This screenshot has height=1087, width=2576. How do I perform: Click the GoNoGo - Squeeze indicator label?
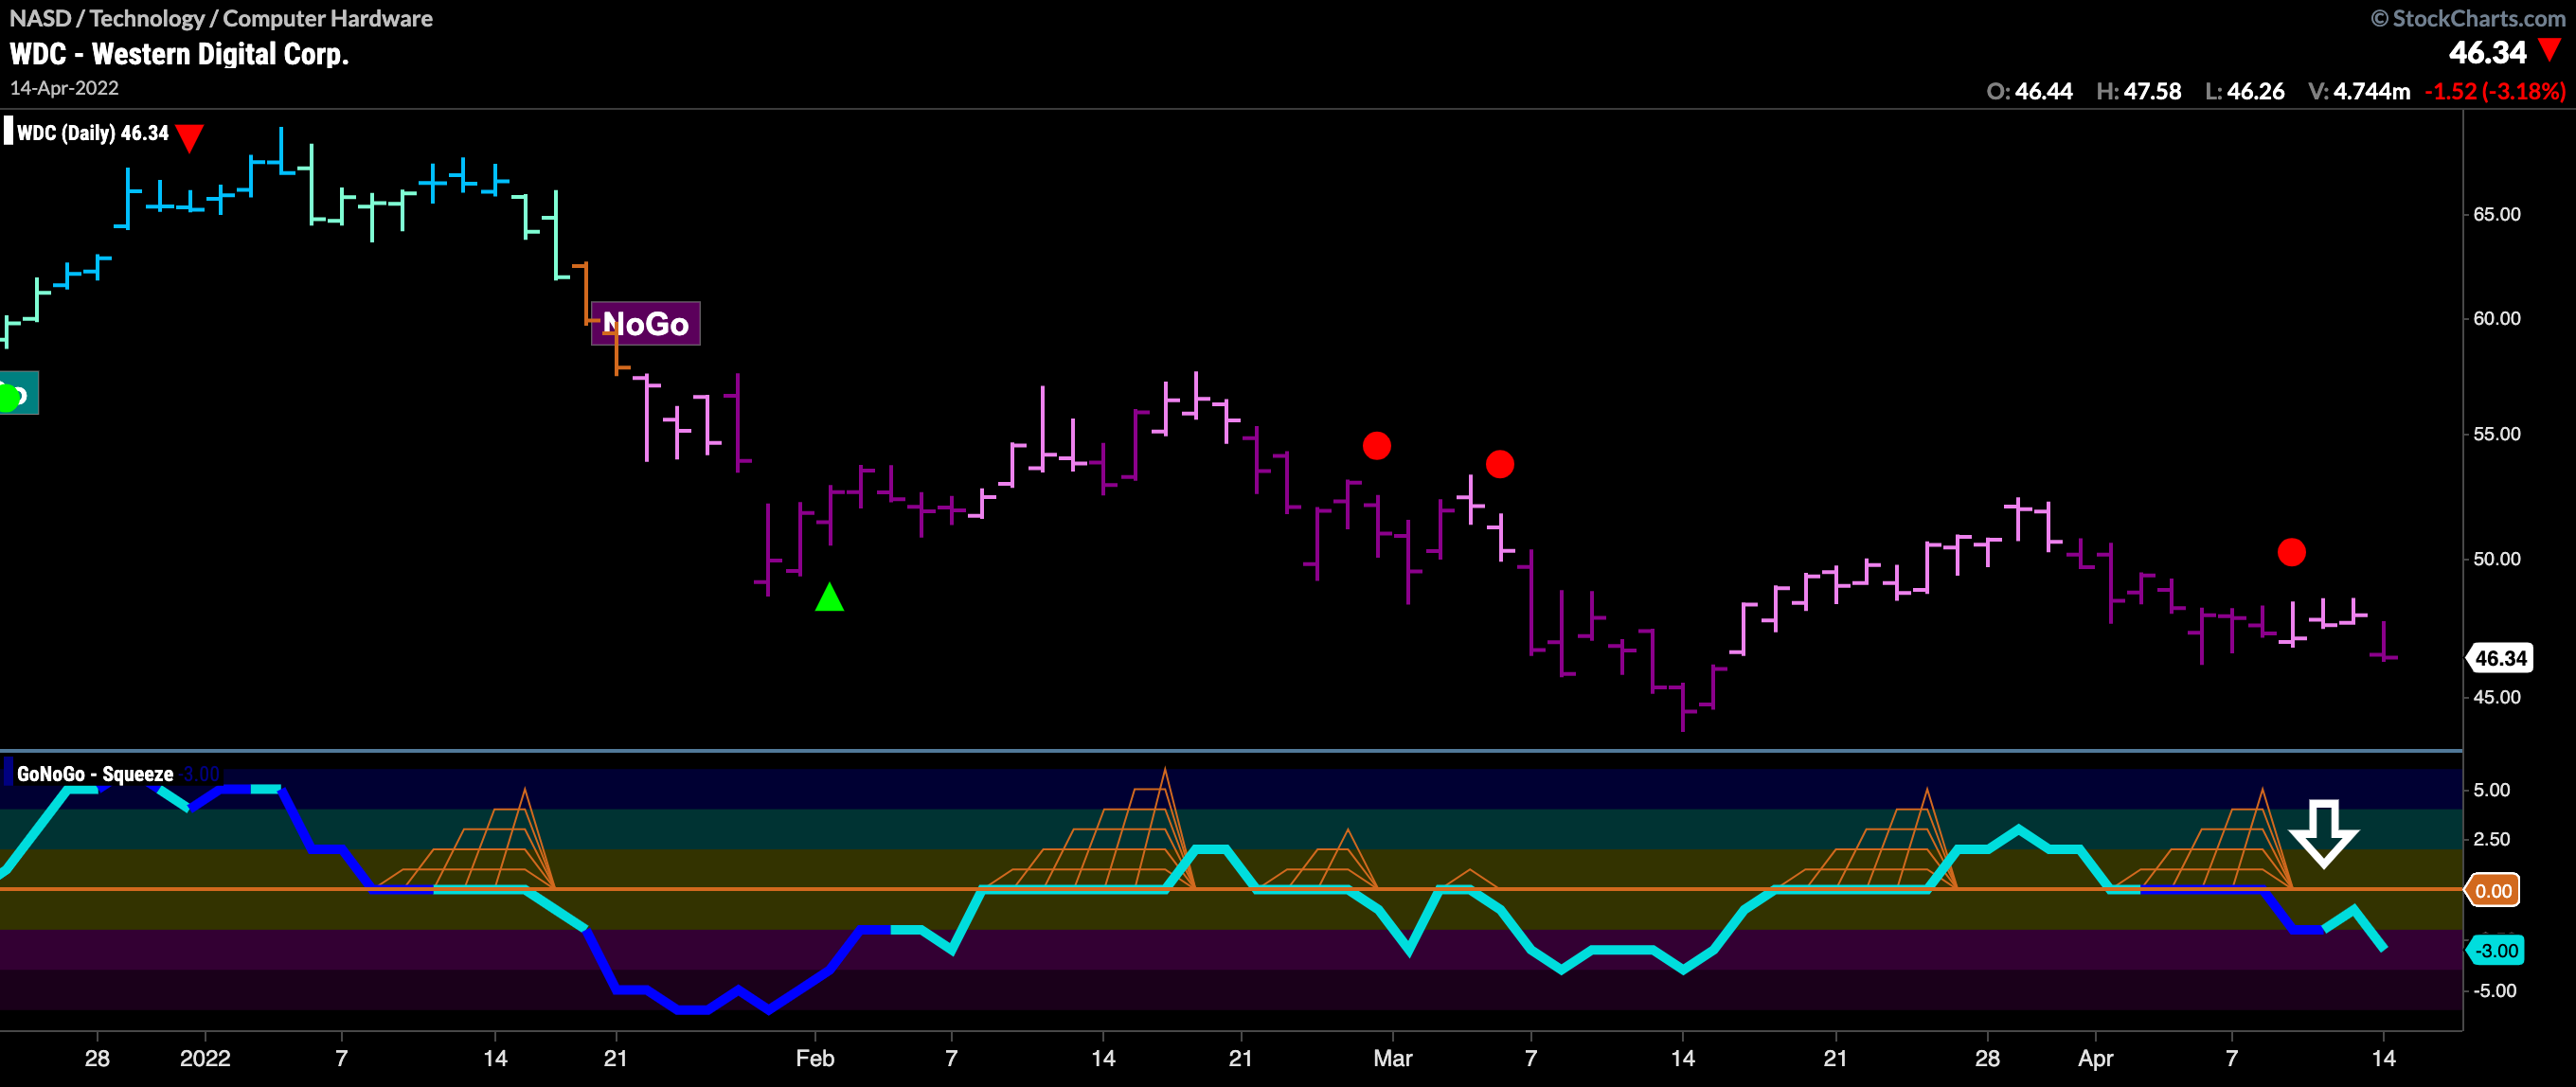coord(95,774)
